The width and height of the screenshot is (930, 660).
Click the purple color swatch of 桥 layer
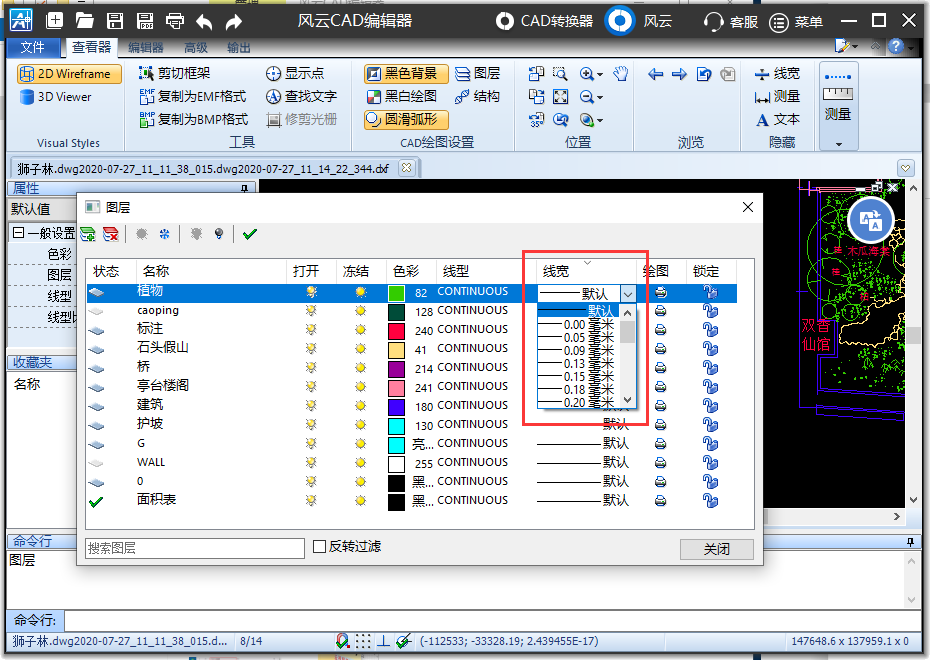(x=396, y=367)
